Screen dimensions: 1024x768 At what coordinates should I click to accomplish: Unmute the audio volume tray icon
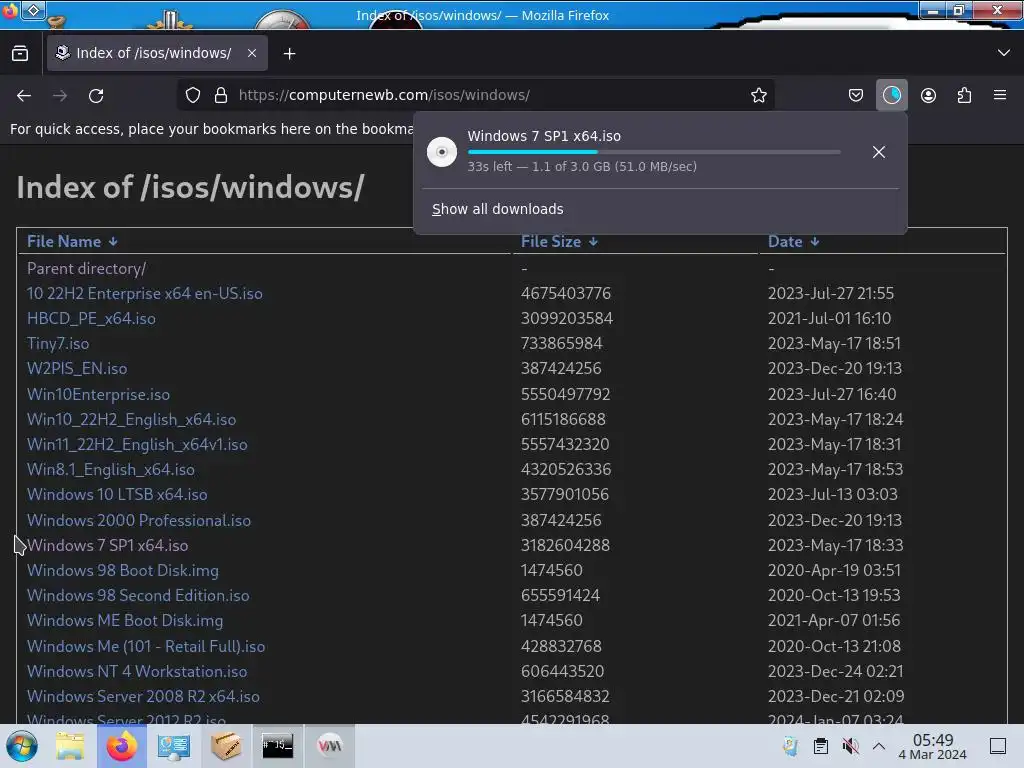pyautogui.click(x=850, y=746)
